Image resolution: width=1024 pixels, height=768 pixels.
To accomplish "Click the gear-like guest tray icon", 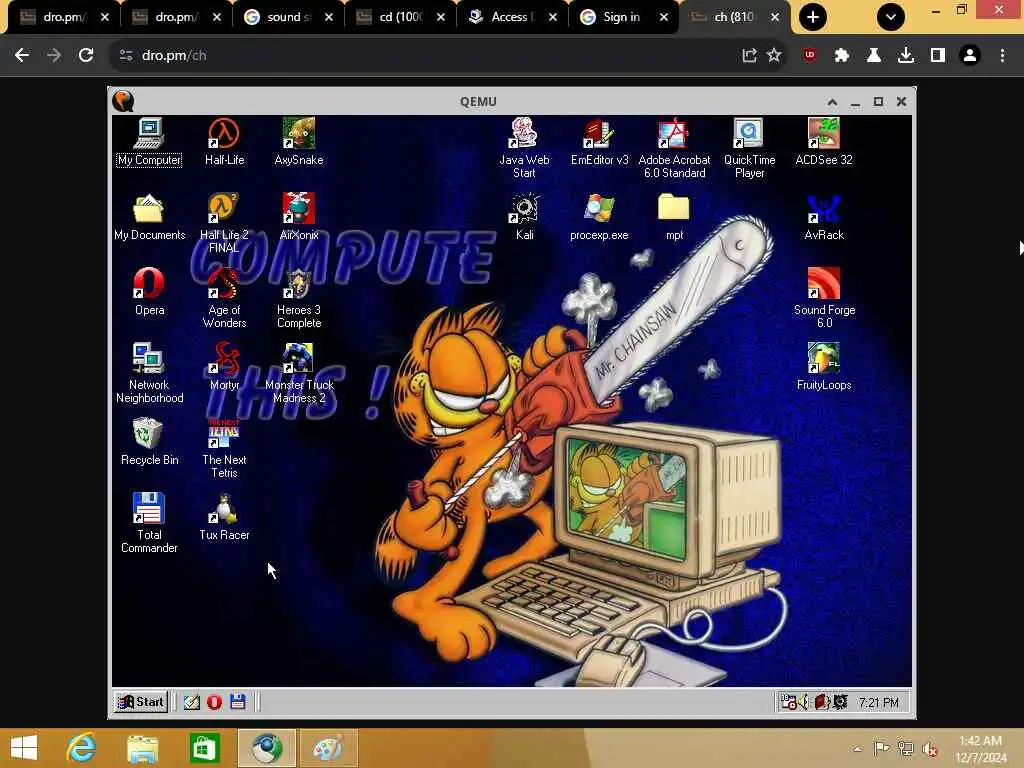I will click(840, 702).
